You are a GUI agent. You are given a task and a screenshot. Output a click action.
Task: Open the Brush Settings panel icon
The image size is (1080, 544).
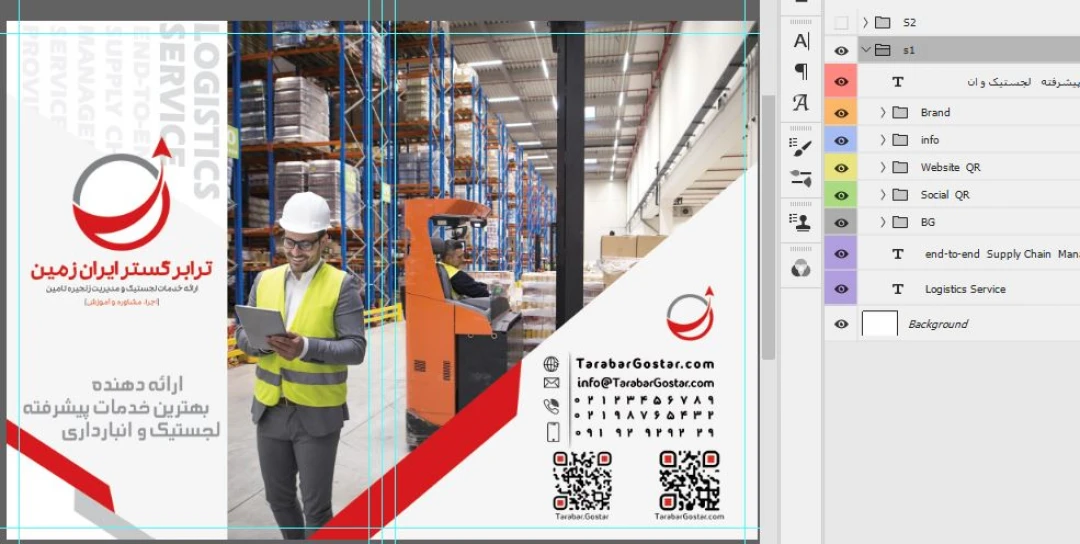point(801,148)
